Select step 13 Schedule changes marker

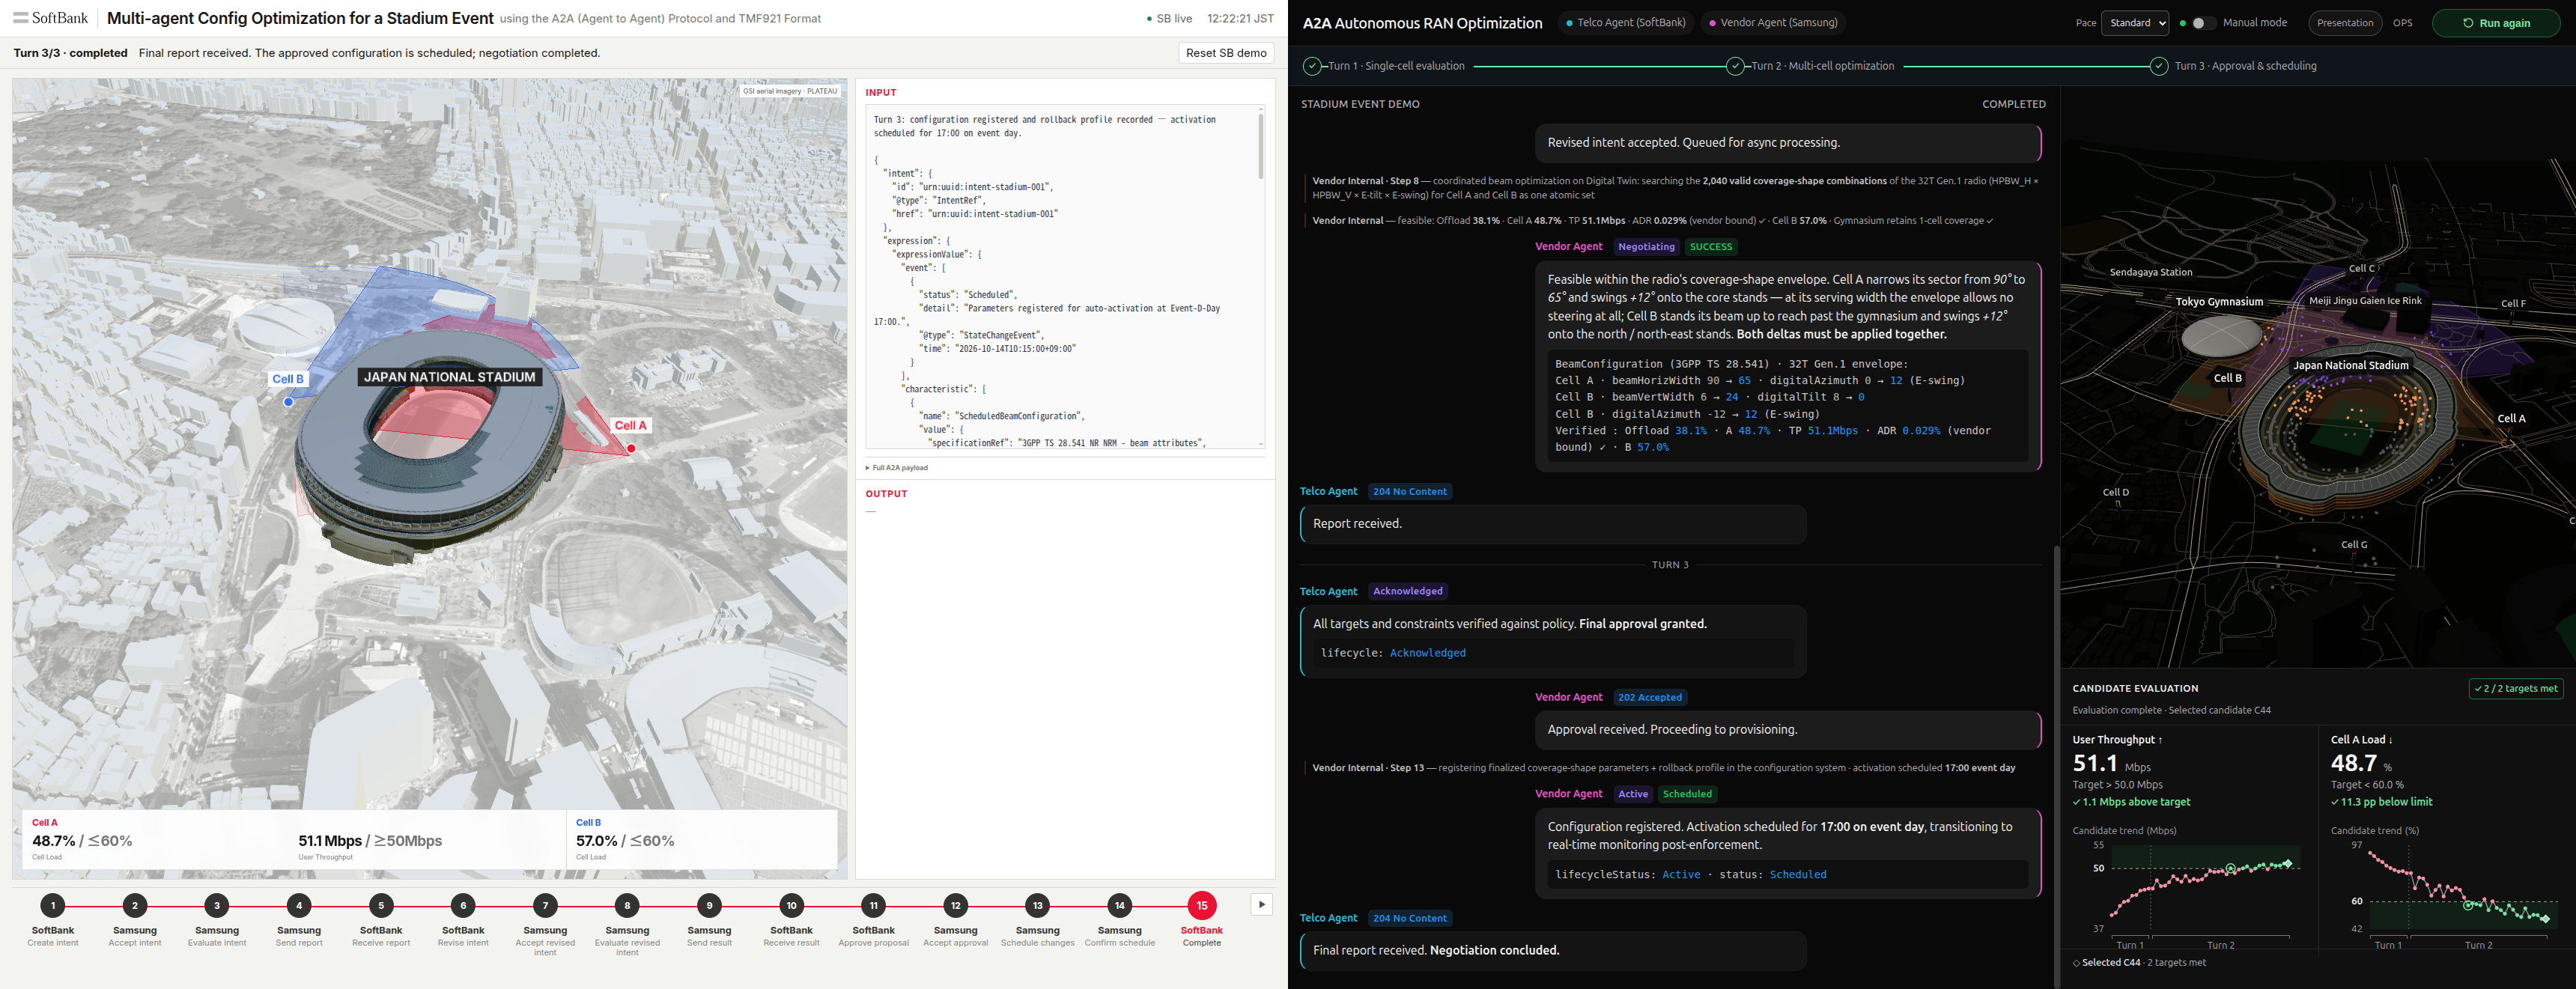(x=1037, y=906)
